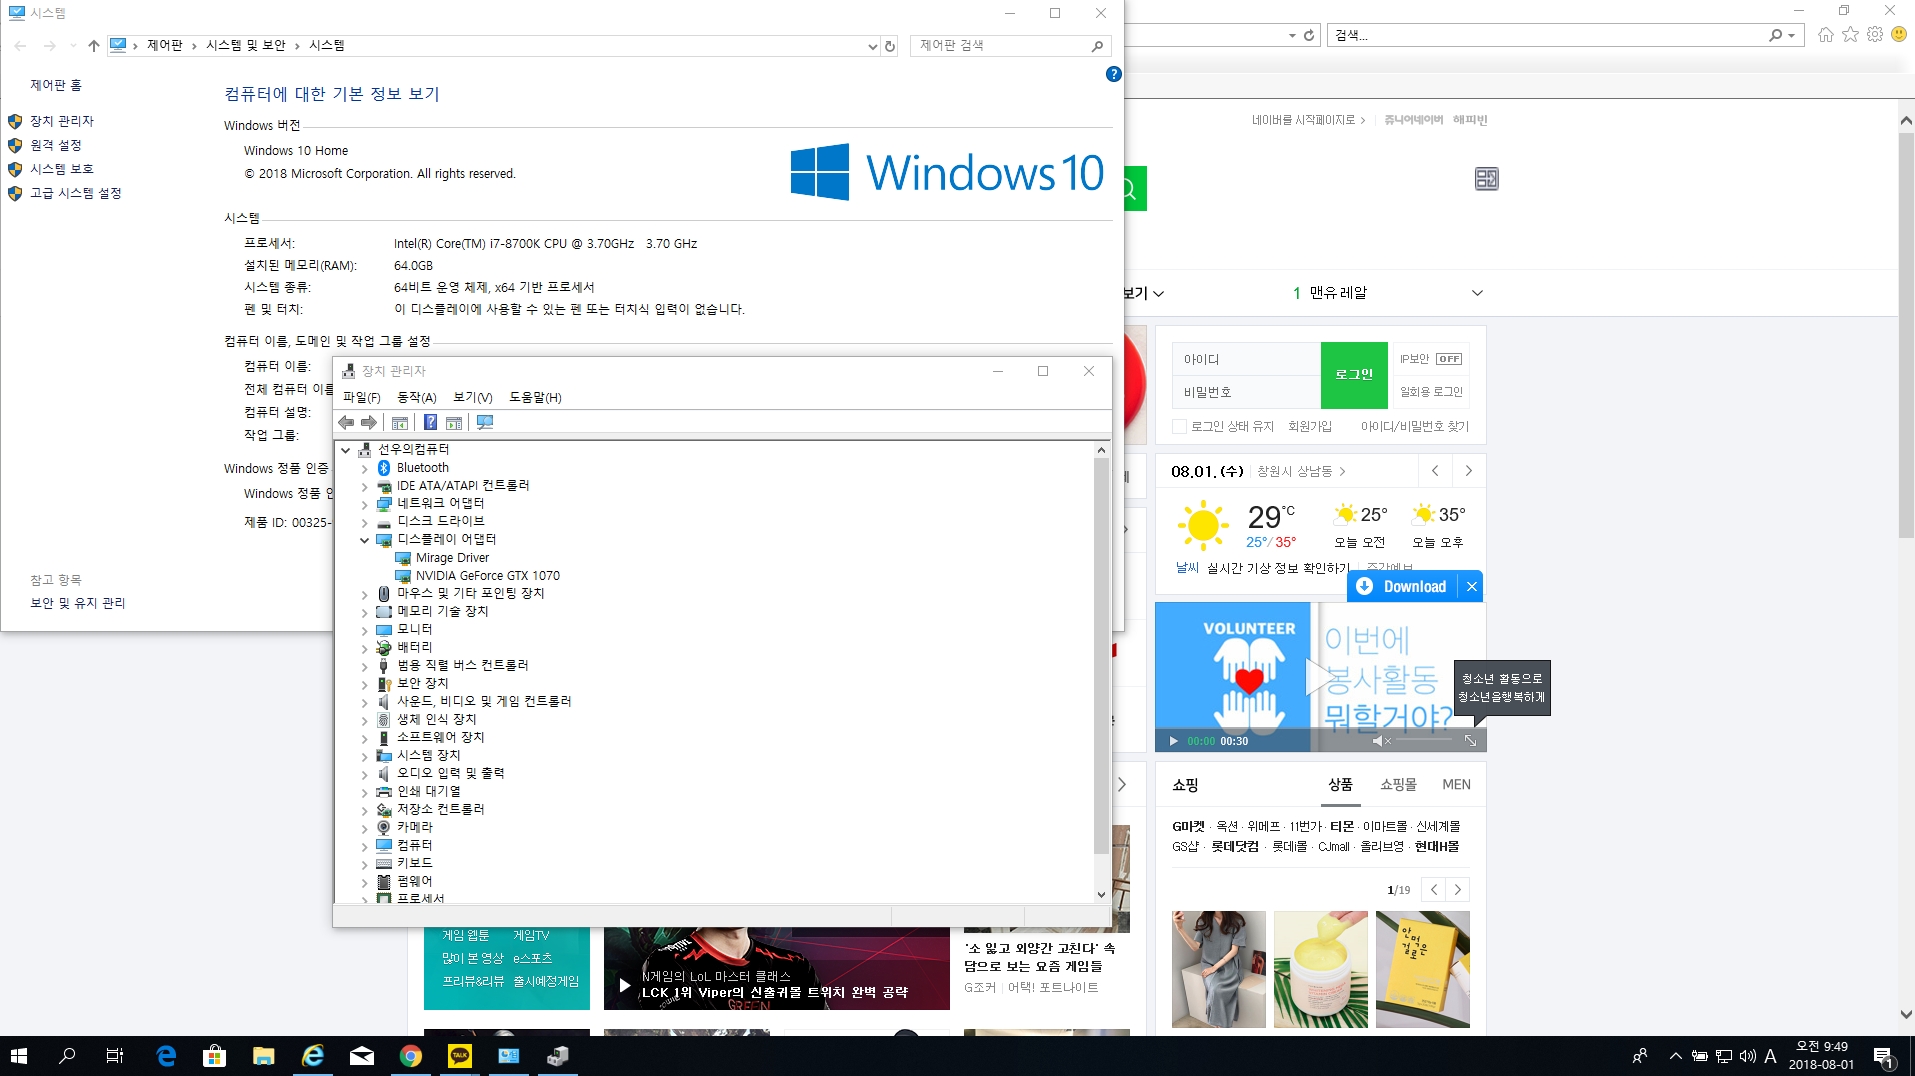Image resolution: width=1915 pixels, height=1076 pixels.
Task: Select the Mirage Driver device
Action: click(452, 558)
